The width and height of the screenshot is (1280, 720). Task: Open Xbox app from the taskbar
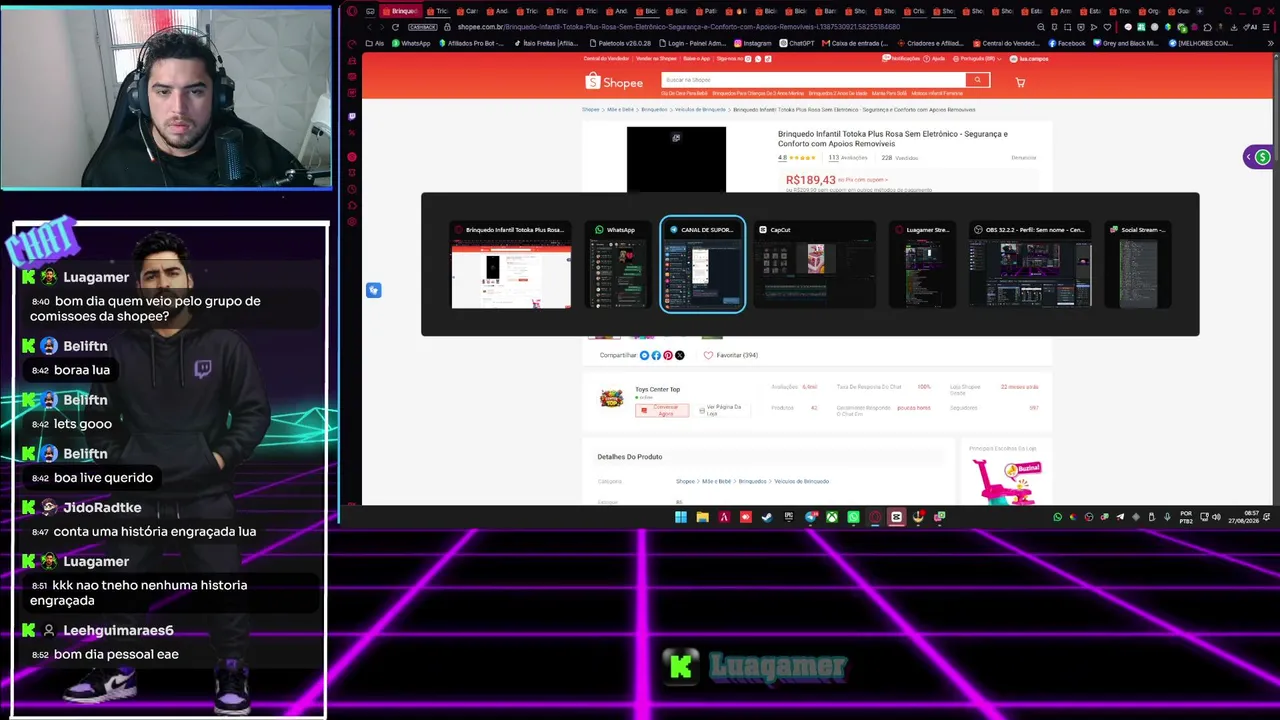(x=832, y=517)
